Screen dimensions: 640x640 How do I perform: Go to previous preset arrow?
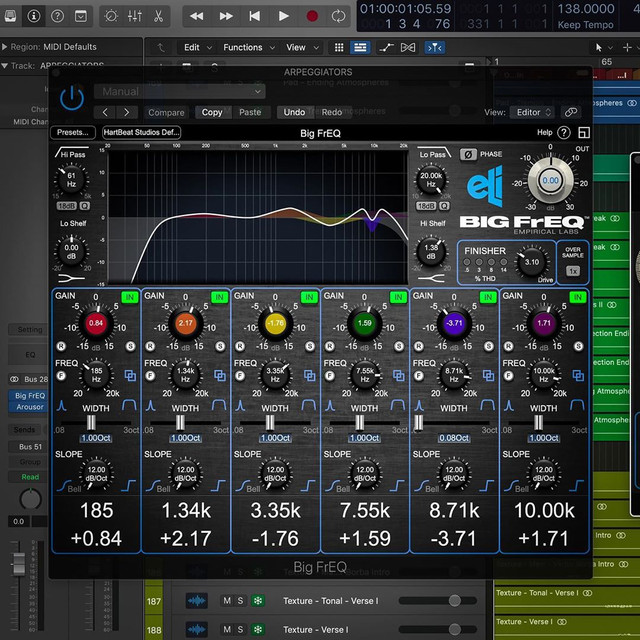105,112
